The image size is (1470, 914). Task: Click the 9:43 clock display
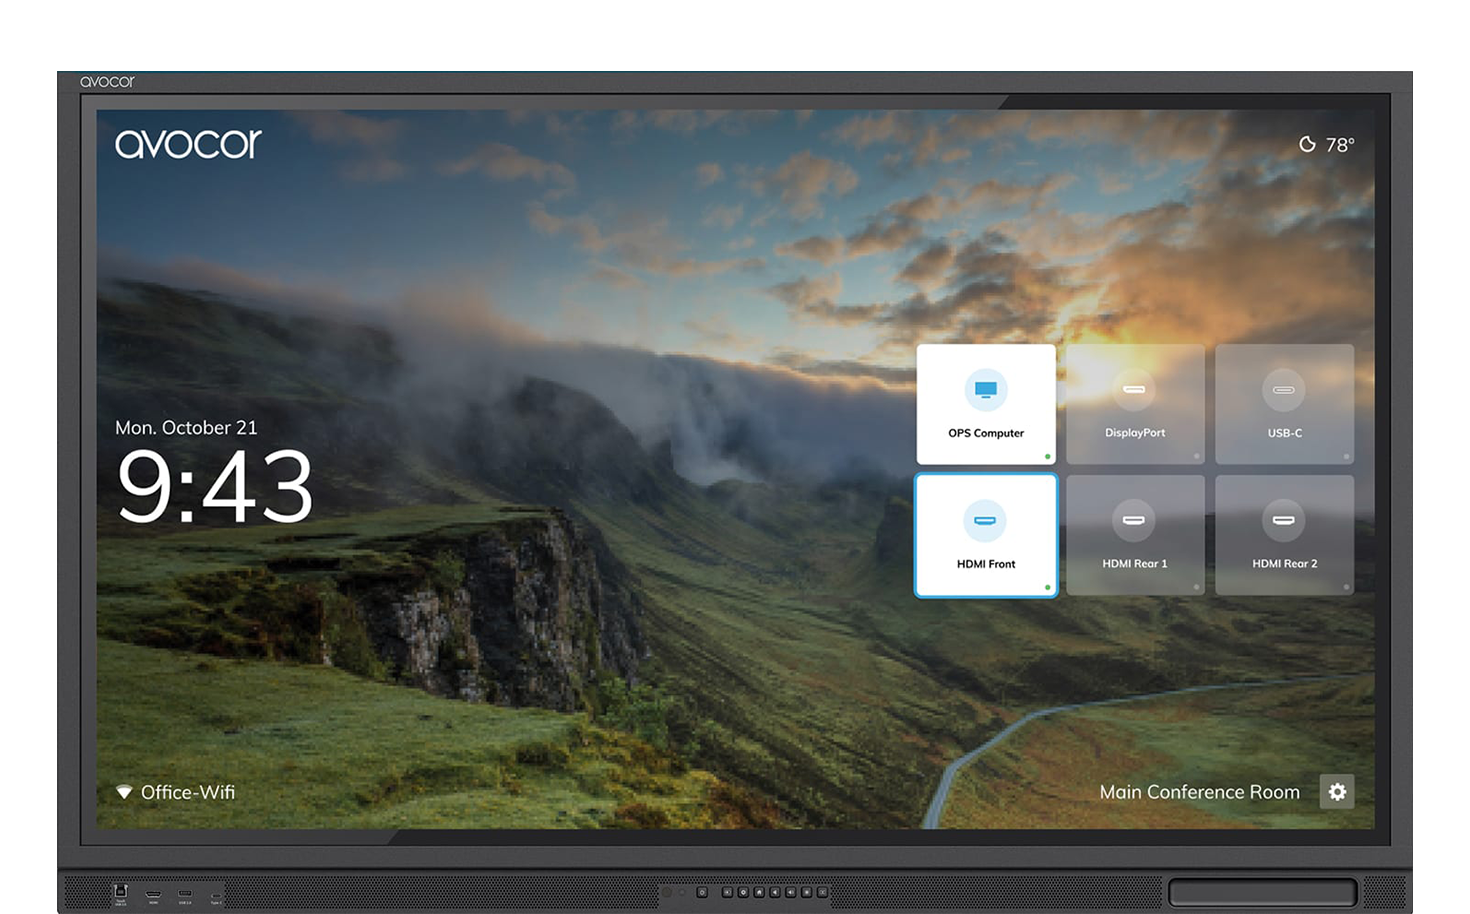click(215, 486)
